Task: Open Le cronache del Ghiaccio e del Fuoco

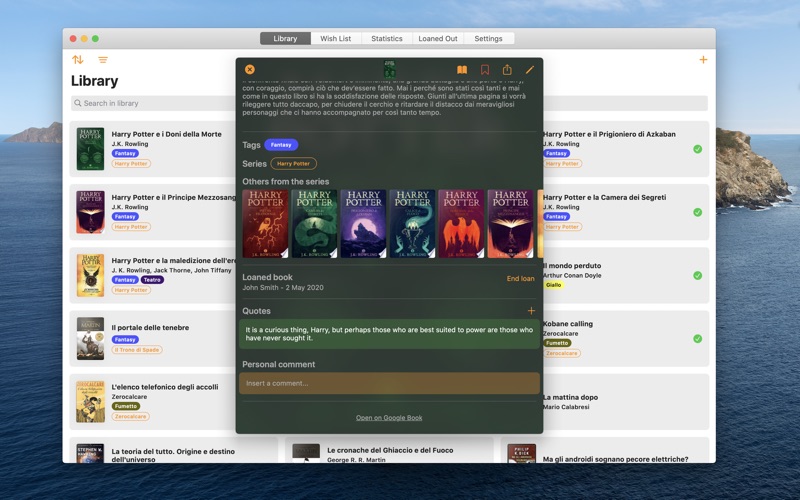Action: pos(390,450)
